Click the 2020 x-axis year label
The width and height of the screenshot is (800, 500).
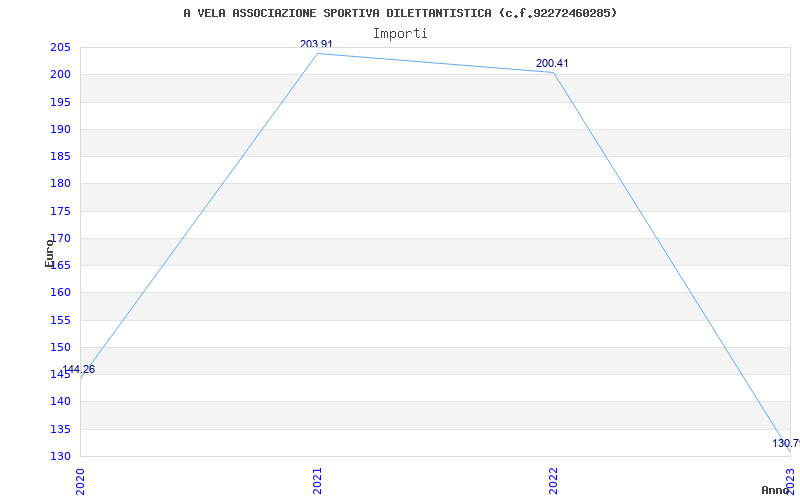pos(80,482)
